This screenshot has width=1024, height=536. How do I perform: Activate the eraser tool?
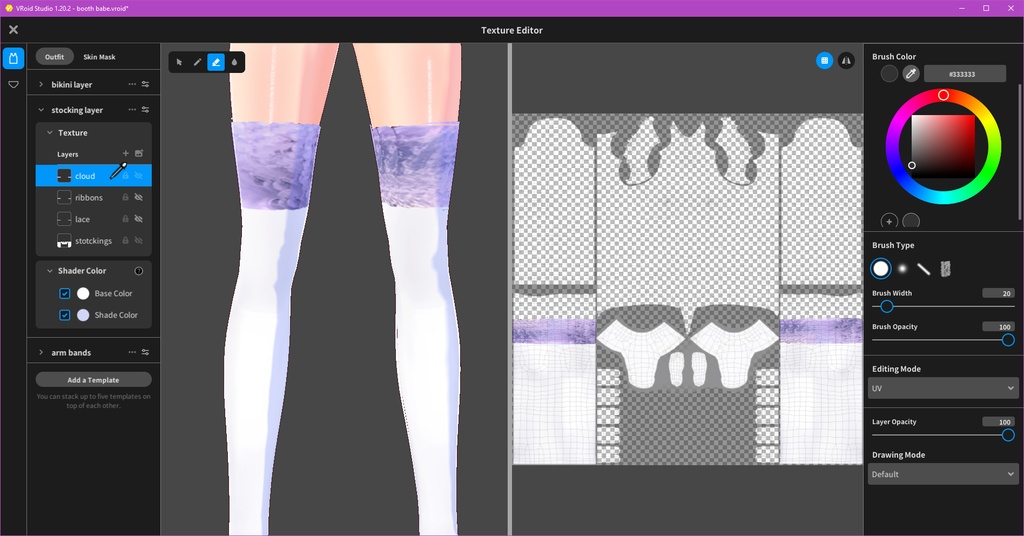(216, 62)
